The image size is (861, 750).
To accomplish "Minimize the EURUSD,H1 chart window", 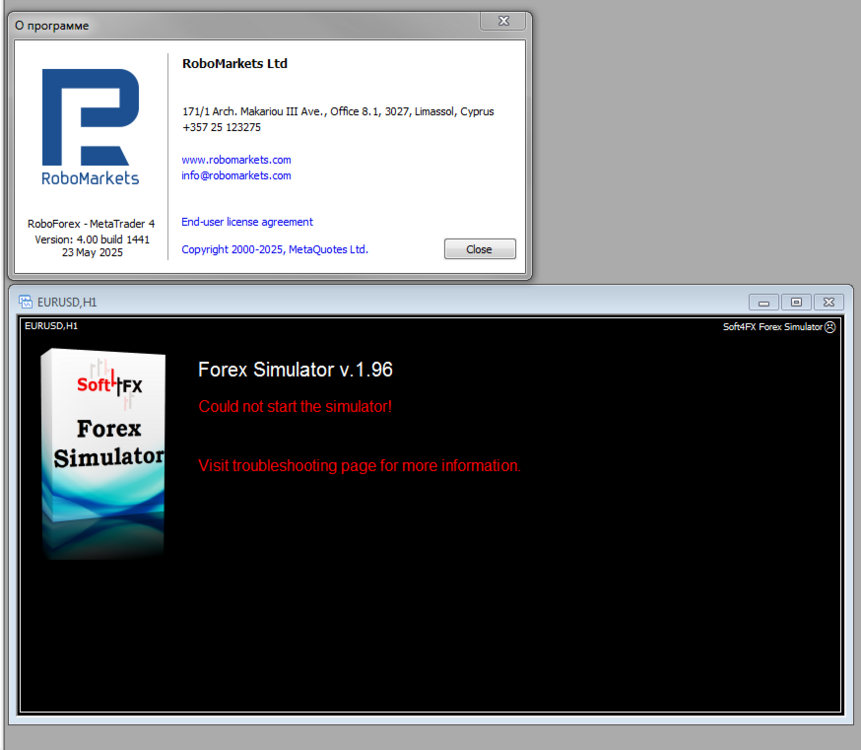I will [763, 302].
